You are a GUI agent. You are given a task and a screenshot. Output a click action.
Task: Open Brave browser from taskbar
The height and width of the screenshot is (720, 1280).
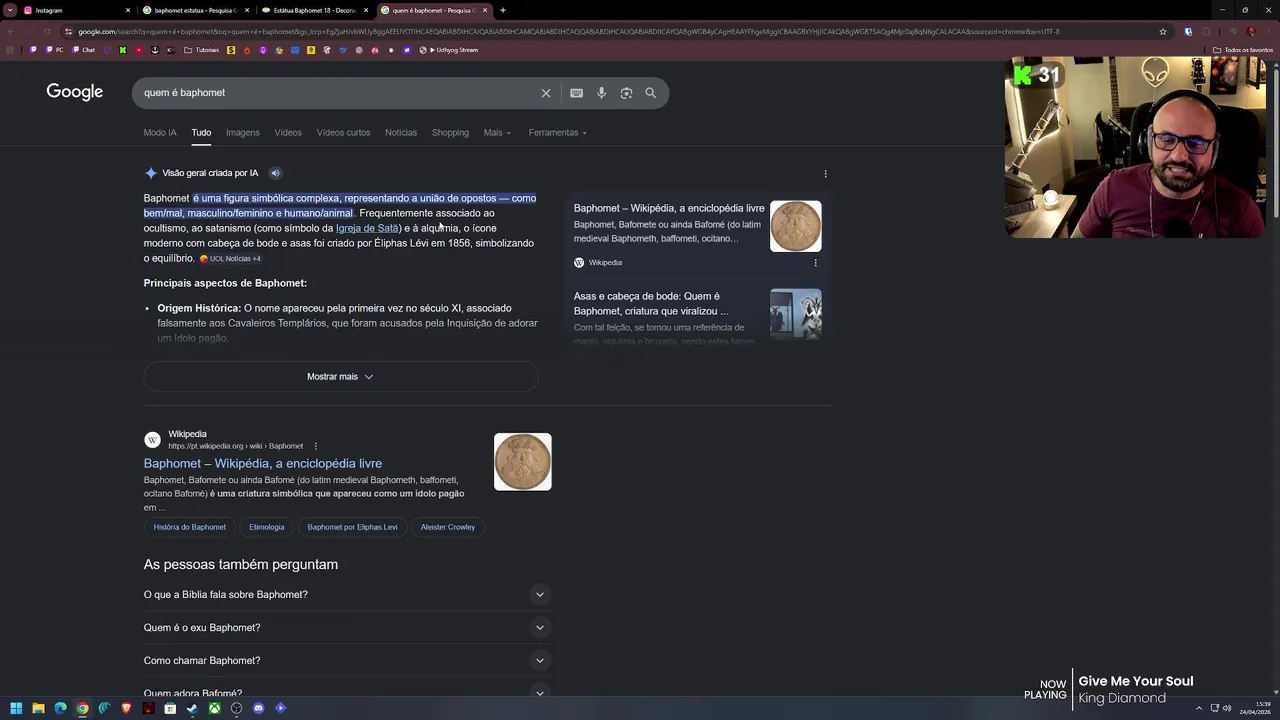click(126, 708)
